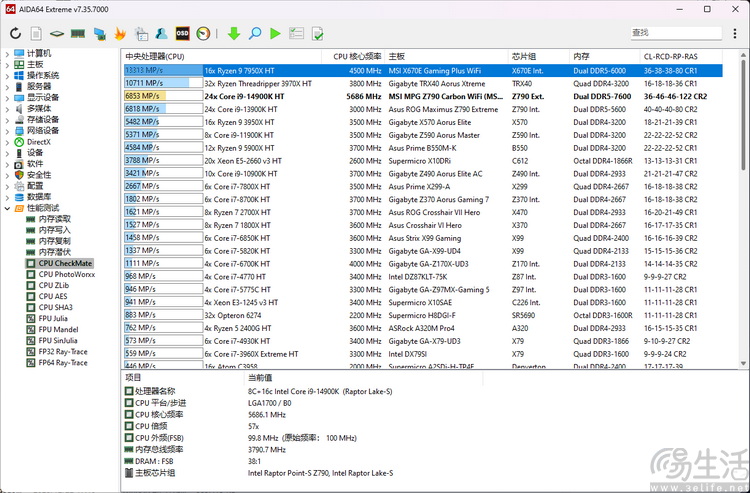Open the FPU Mandel benchmark
This screenshot has width=750, height=493.
click(x=58, y=329)
